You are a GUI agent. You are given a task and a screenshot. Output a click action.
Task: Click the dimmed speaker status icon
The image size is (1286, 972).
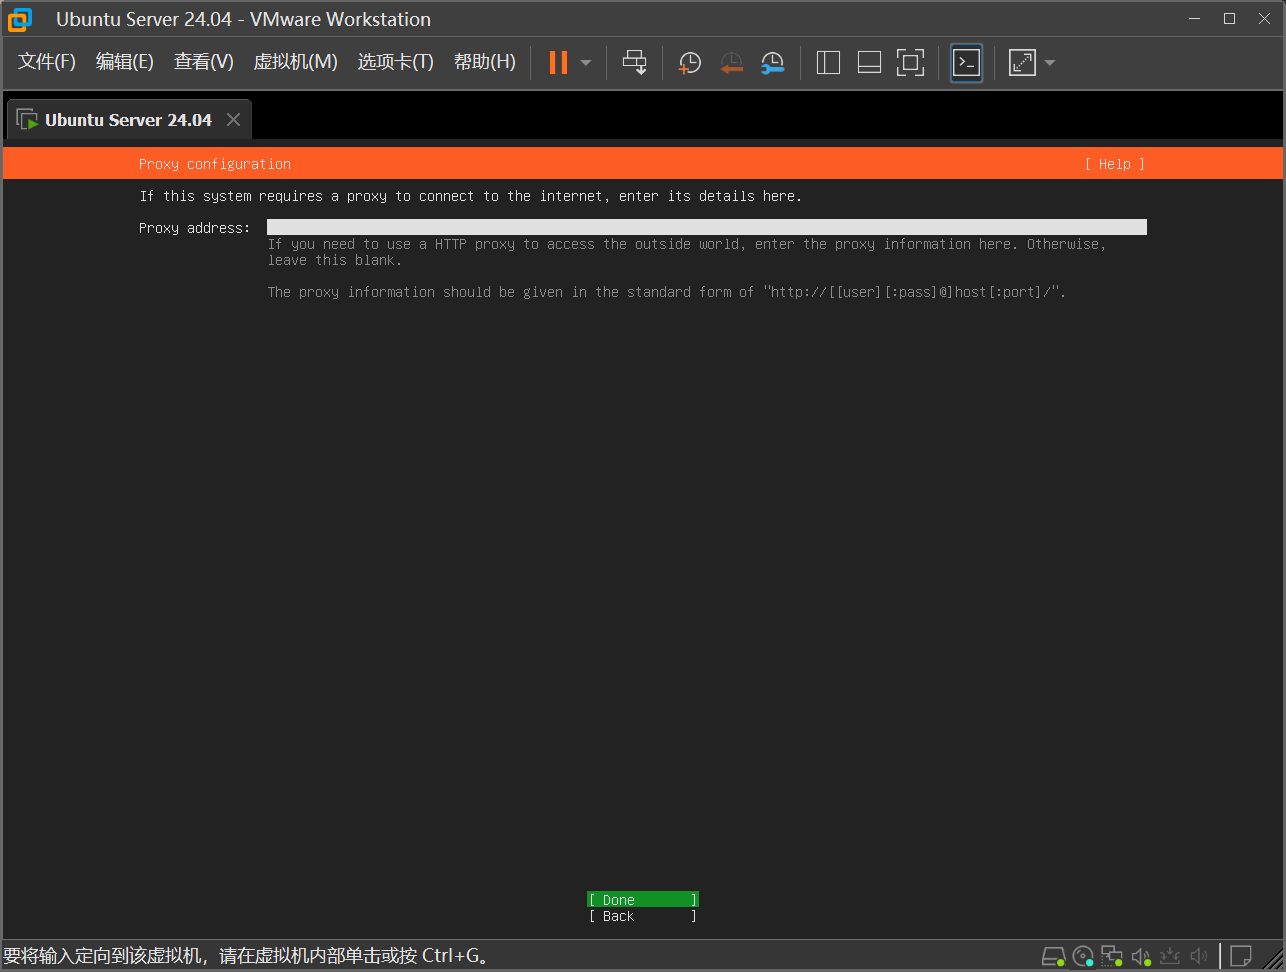pyautogui.click(x=1199, y=957)
